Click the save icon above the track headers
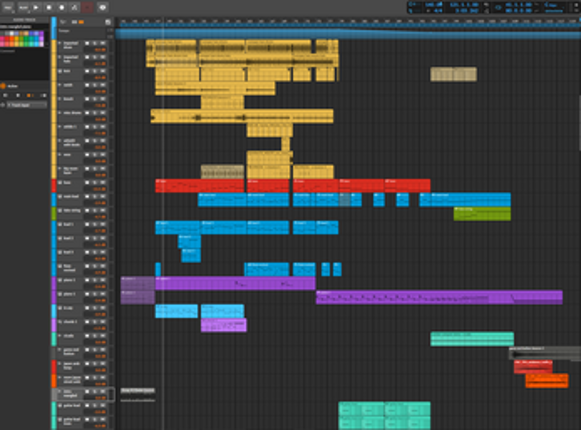 [108, 22]
